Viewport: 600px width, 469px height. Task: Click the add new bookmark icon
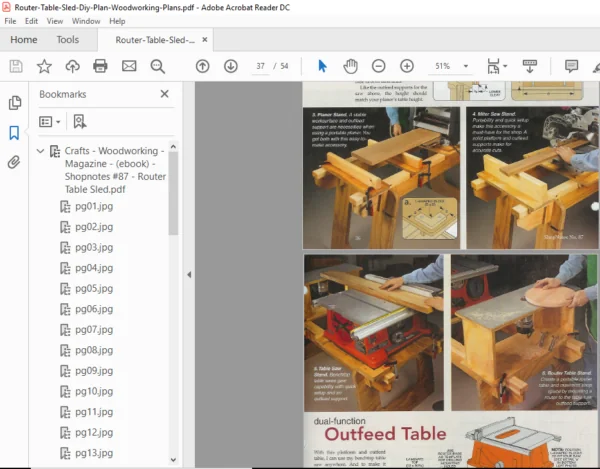pos(80,122)
